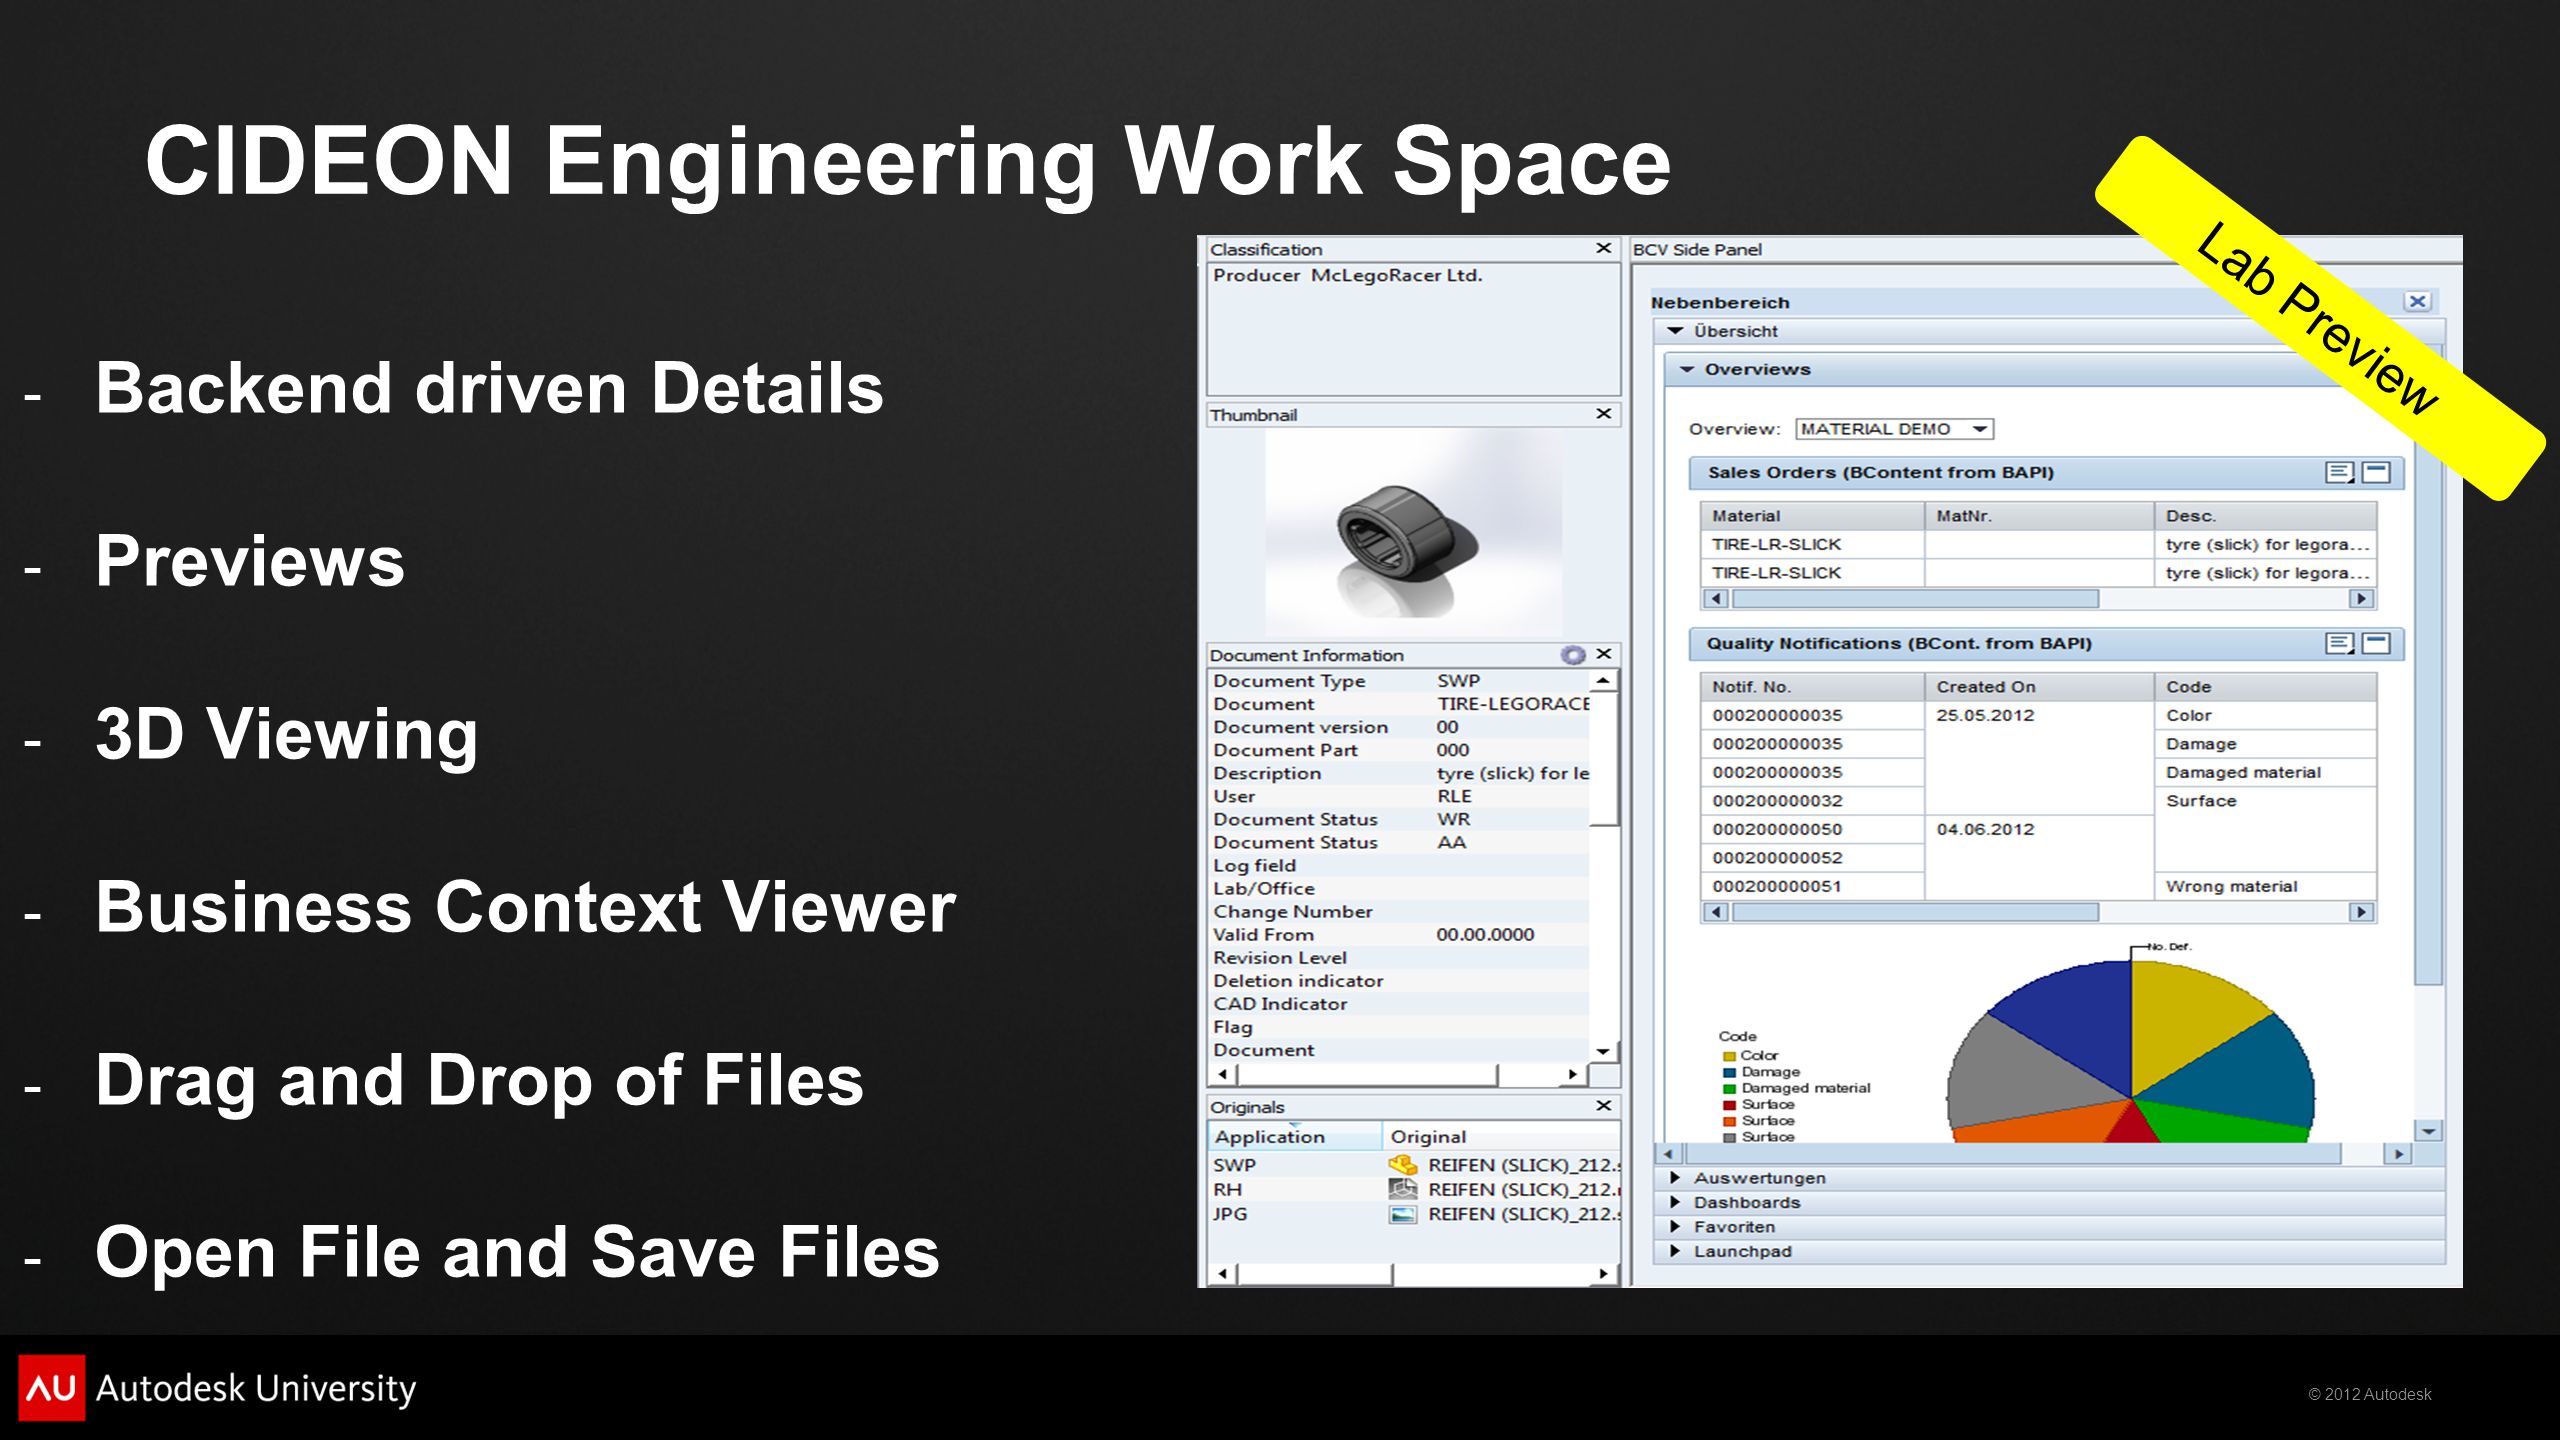Sort notifications by Code column
This screenshot has height=1440, width=2560.
(x=2265, y=687)
